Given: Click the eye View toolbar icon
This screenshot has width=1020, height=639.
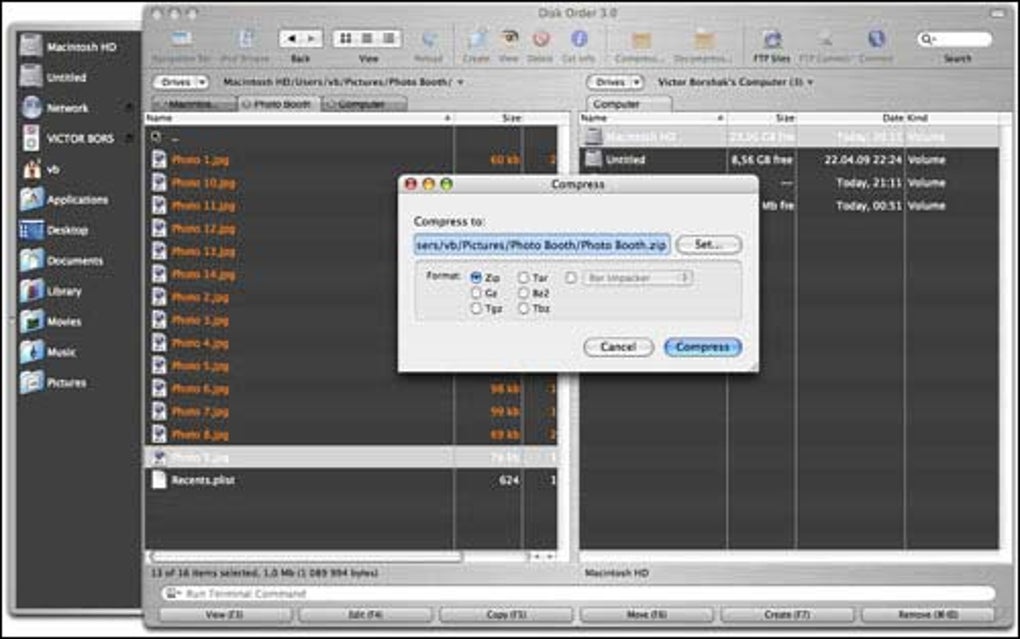Looking at the screenshot, I should click(509, 39).
